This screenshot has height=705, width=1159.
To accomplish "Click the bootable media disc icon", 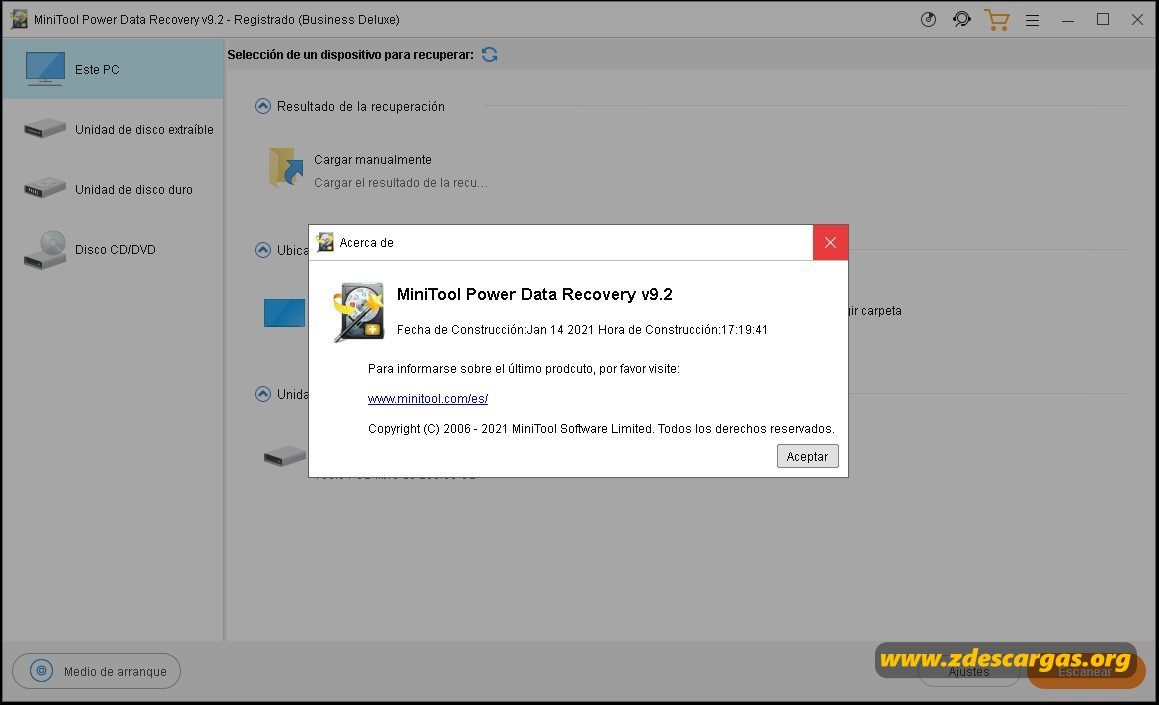I will click(41, 671).
